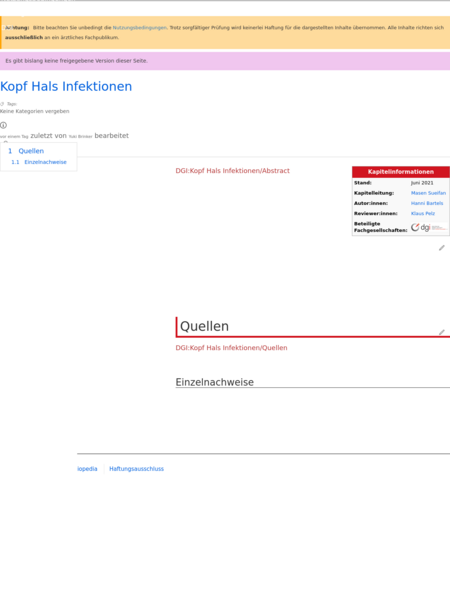Click the 'Beteiligte Fachgesellschaften:' label
This screenshot has width=450, height=600.
click(380, 227)
